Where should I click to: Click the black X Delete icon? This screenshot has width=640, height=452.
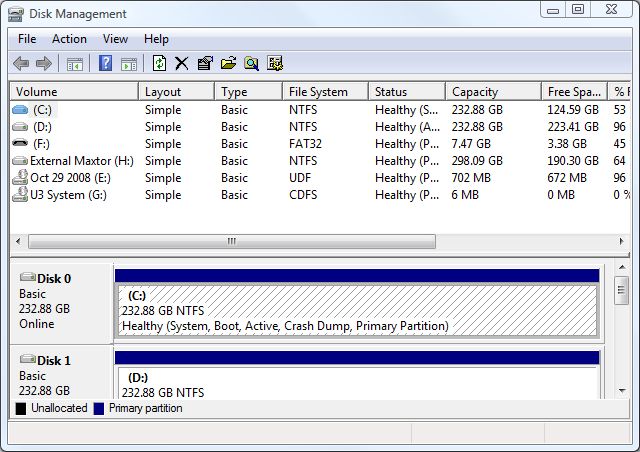pyautogui.click(x=182, y=64)
